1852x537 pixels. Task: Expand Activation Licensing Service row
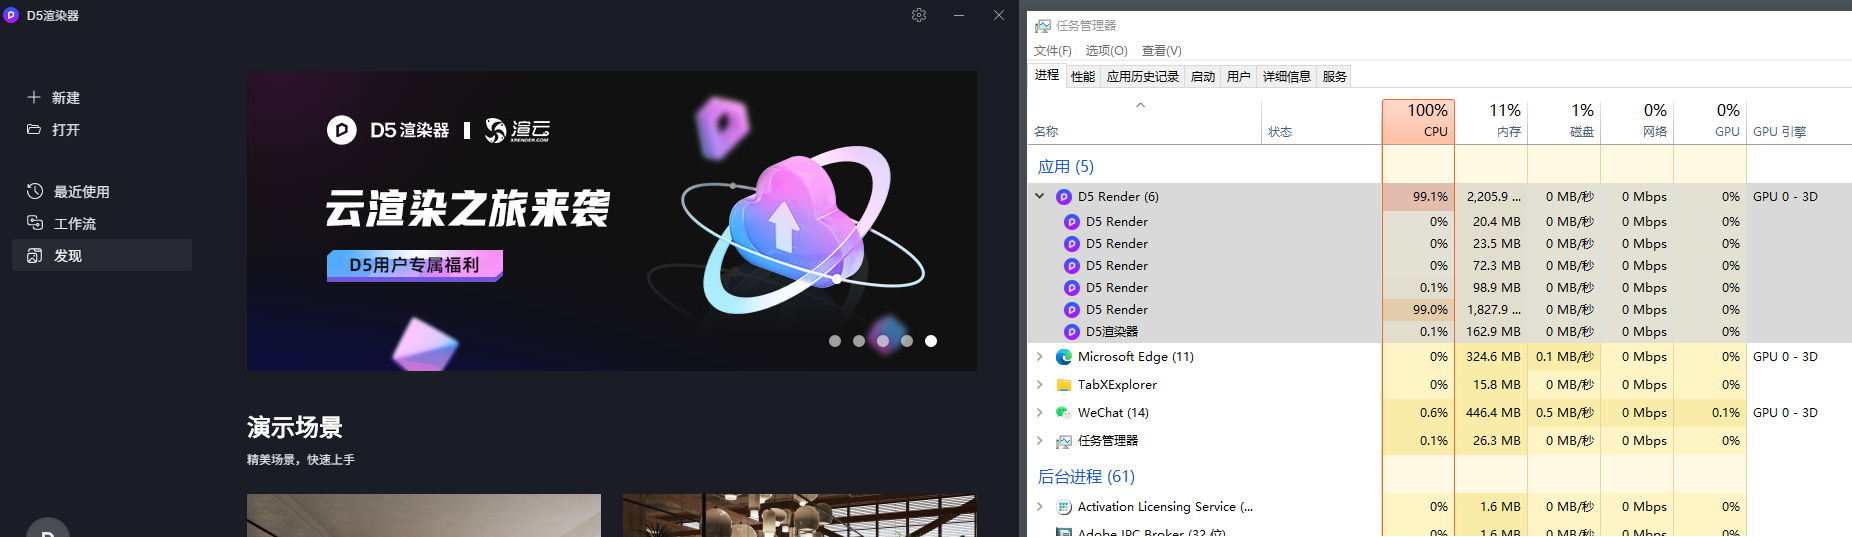tap(1040, 507)
